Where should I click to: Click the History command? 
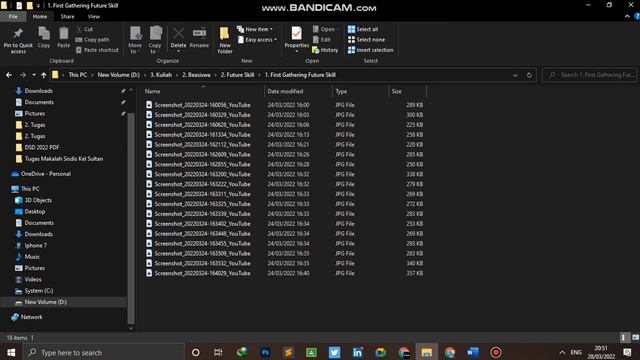[x=325, y=50]
